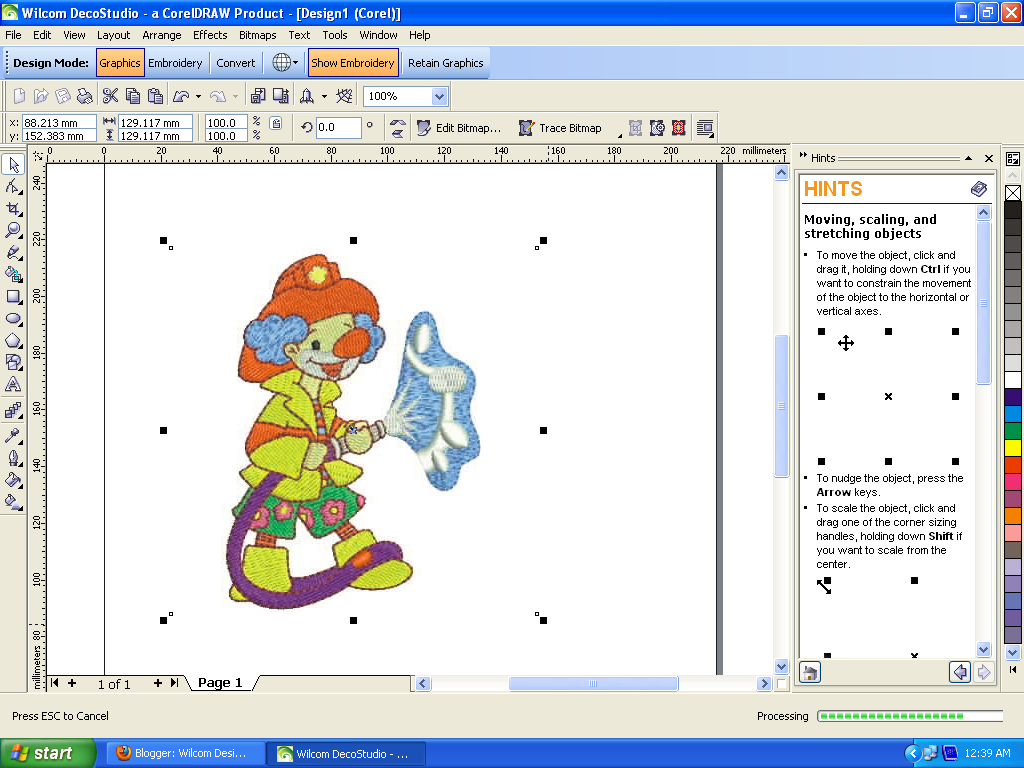Select the Zoom magnifier tool
1024x768 pixels.
(x=14, y=231)
